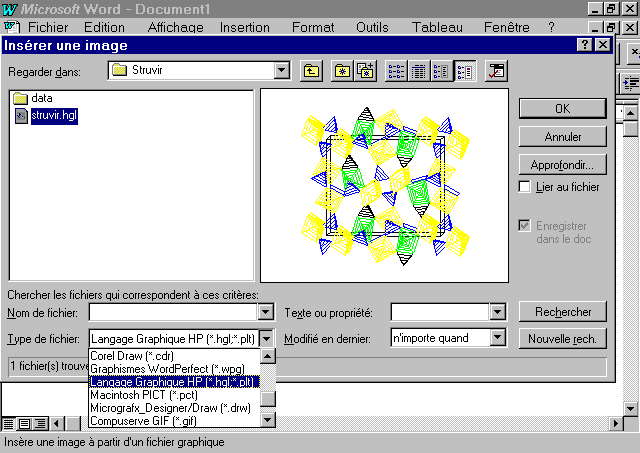Viewport: 640px width, 453px height.
Task: Click the file type list scrollbar thumb
Action: point(268,399)
